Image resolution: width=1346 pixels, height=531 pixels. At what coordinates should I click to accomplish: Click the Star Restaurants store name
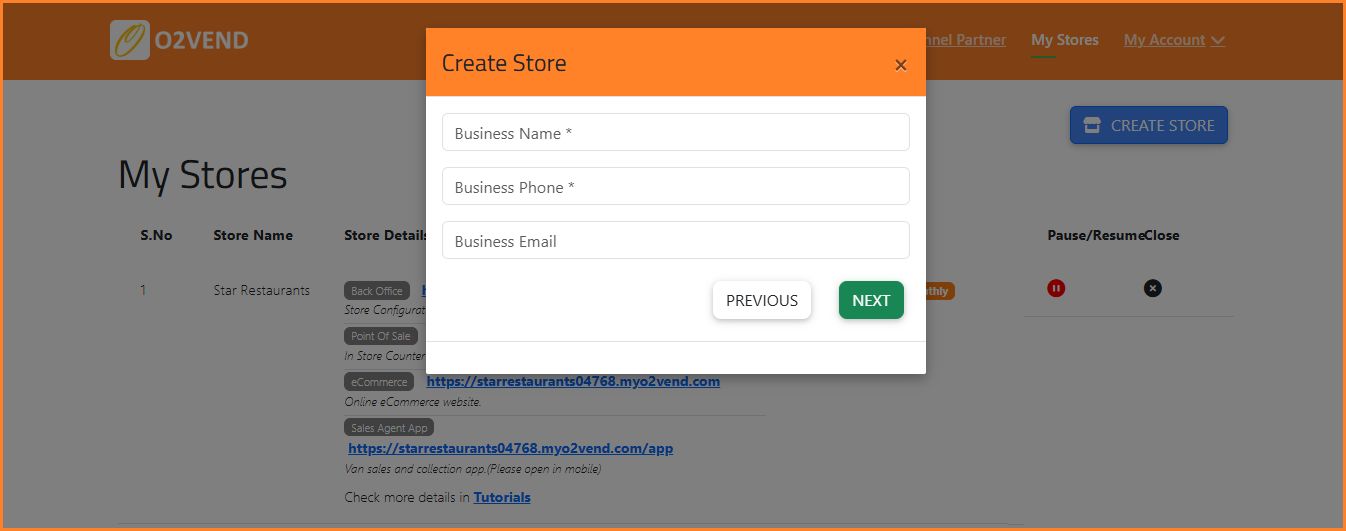tap(262, 290)
